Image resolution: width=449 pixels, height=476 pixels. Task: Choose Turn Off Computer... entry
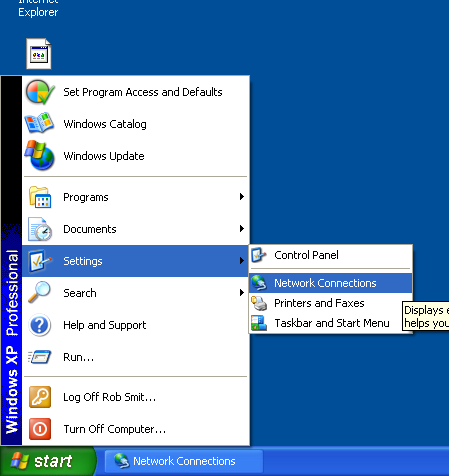[136, 429]
